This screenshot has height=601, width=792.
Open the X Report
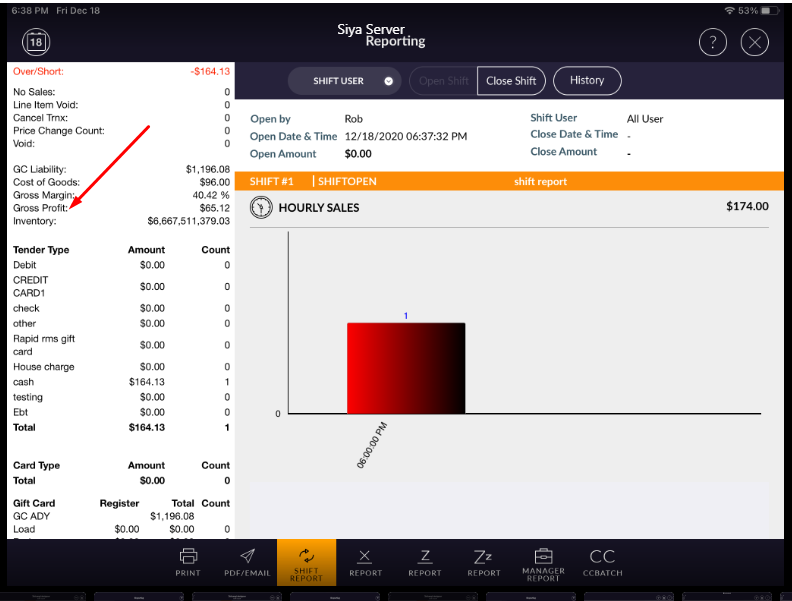[365, 562]
